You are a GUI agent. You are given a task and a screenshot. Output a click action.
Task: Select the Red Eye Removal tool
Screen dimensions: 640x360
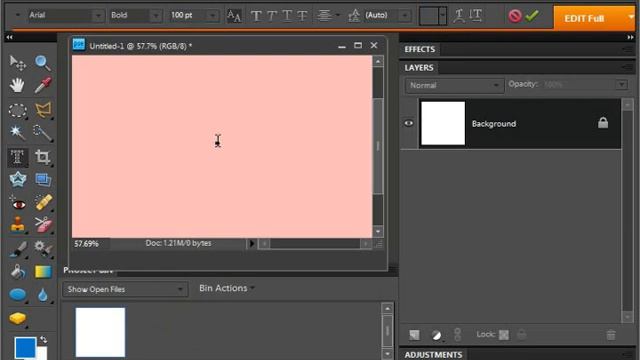[18, 203]
